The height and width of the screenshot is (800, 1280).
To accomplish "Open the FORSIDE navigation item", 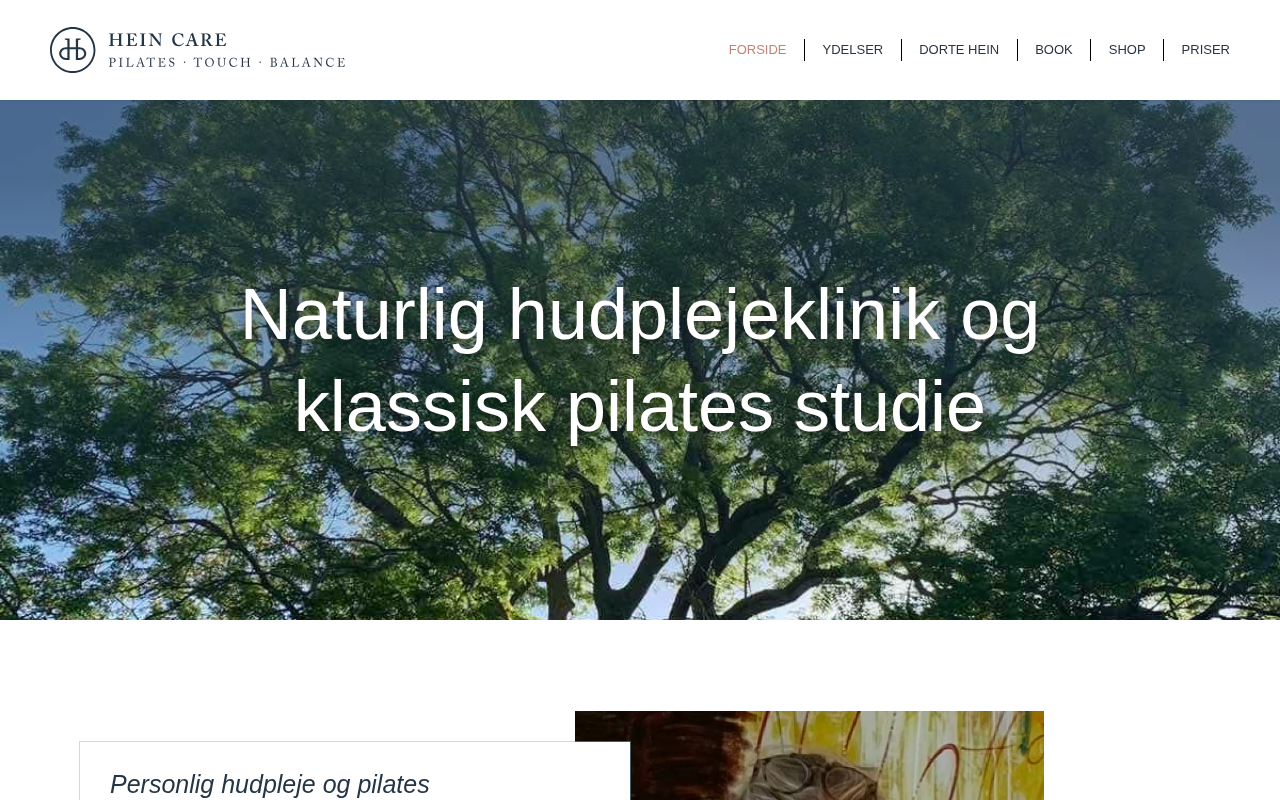I will pos(757,50).
